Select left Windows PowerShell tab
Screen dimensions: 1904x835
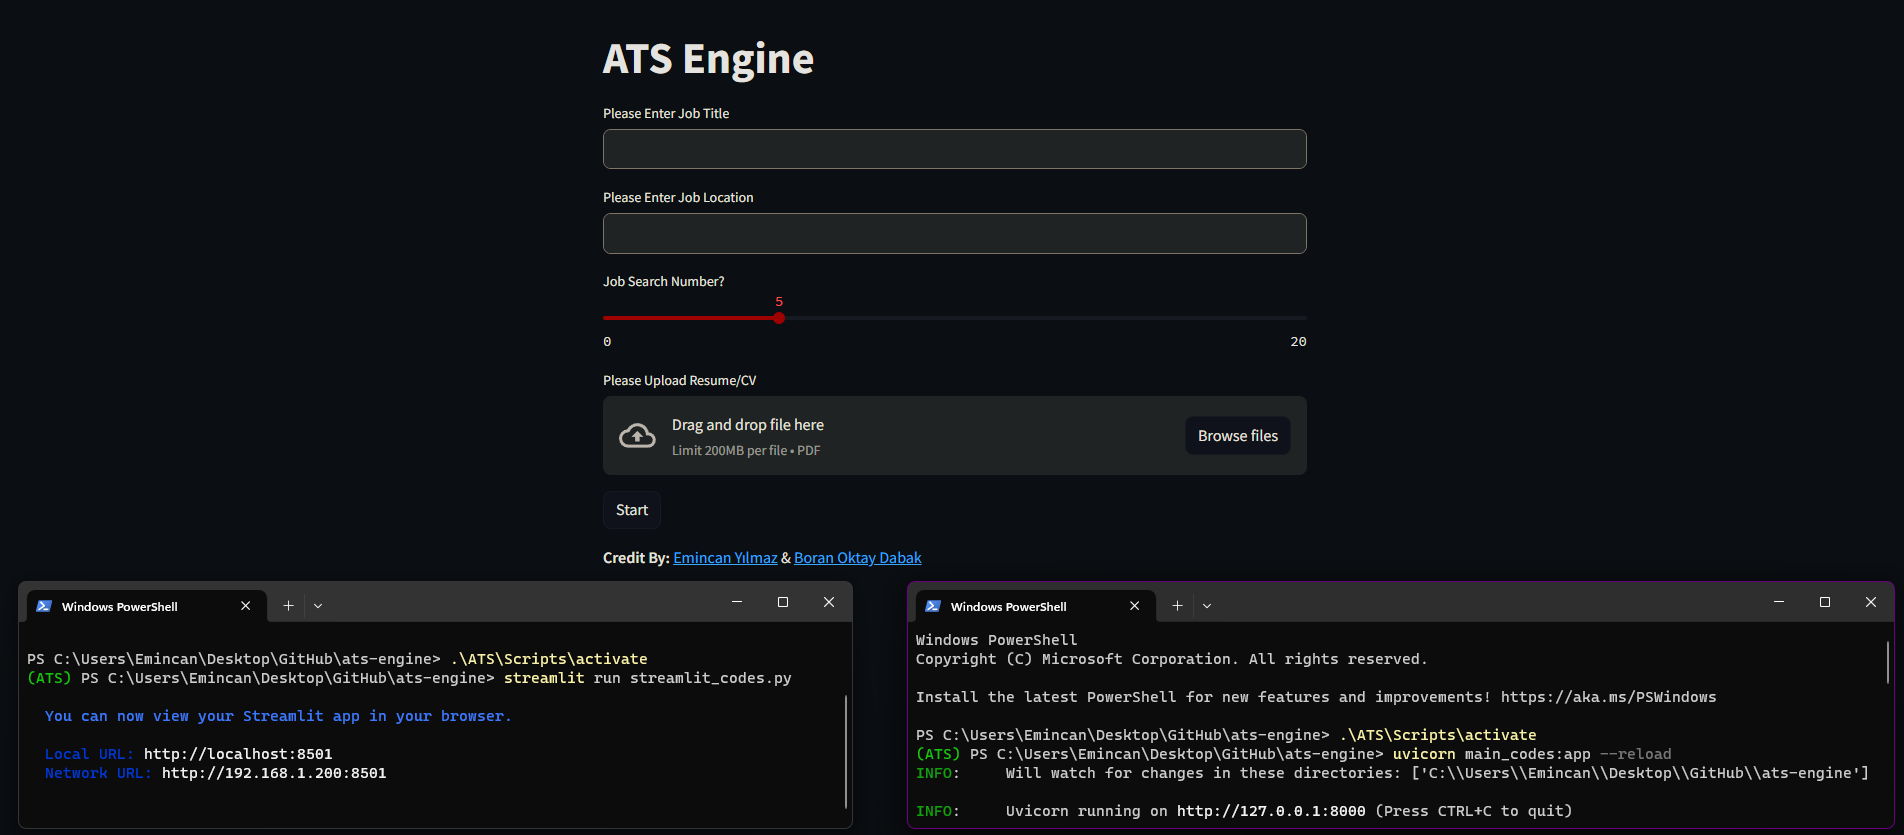point(145,606)
